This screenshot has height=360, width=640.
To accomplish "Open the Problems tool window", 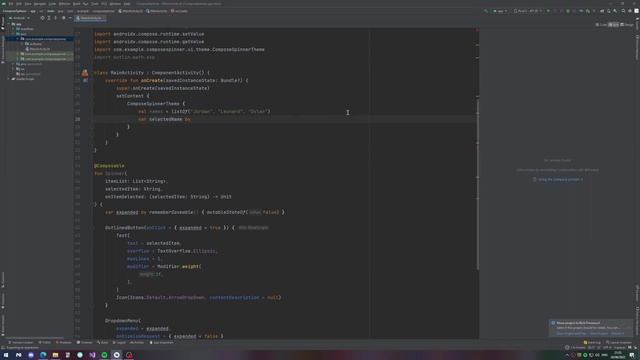I will click(64, 342).
